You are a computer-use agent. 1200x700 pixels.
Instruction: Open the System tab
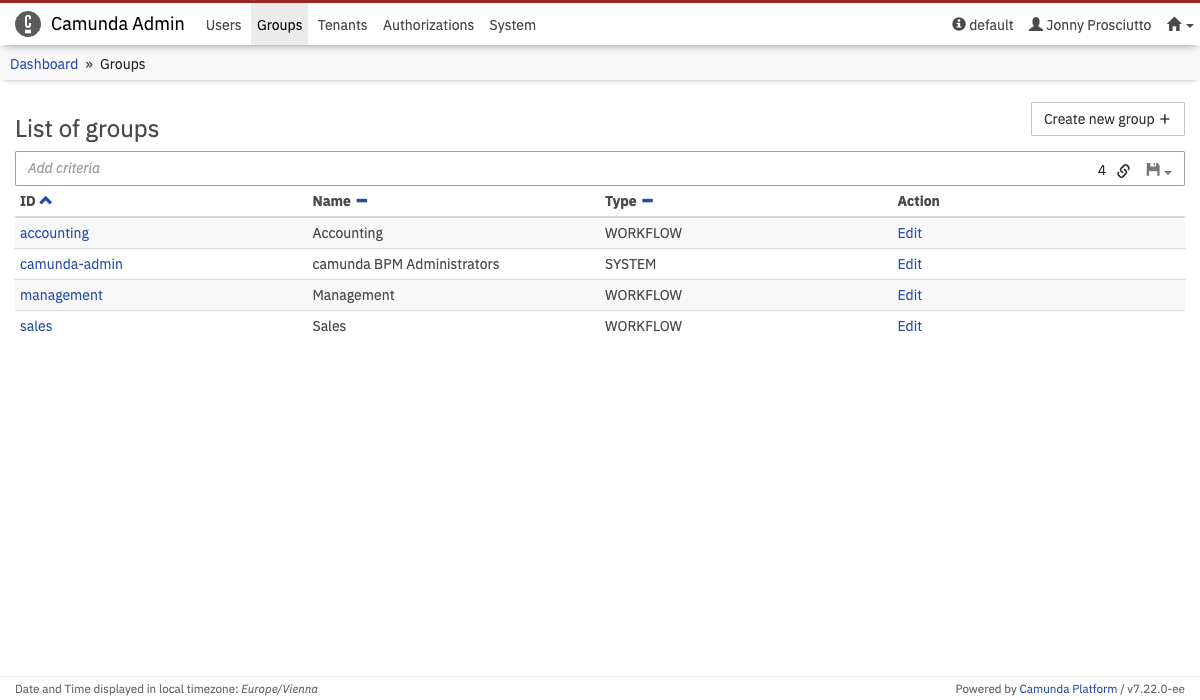pos(512,25)
